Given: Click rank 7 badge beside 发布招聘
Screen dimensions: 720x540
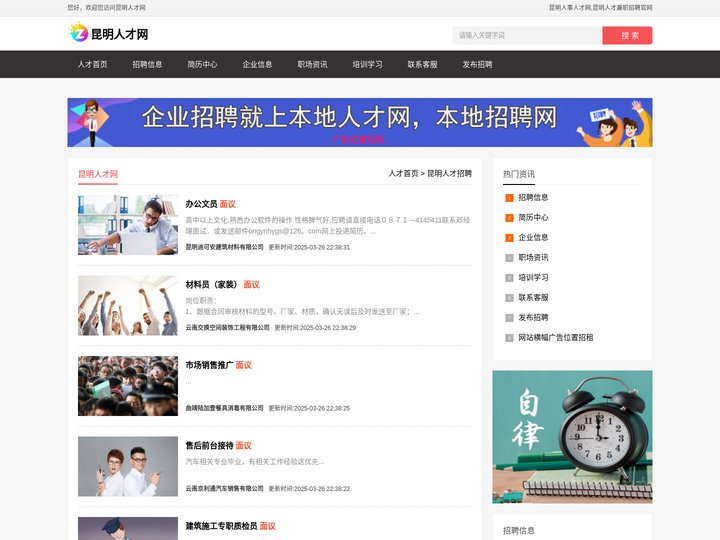Looking at the screenshot, I should tap(509, 318).
